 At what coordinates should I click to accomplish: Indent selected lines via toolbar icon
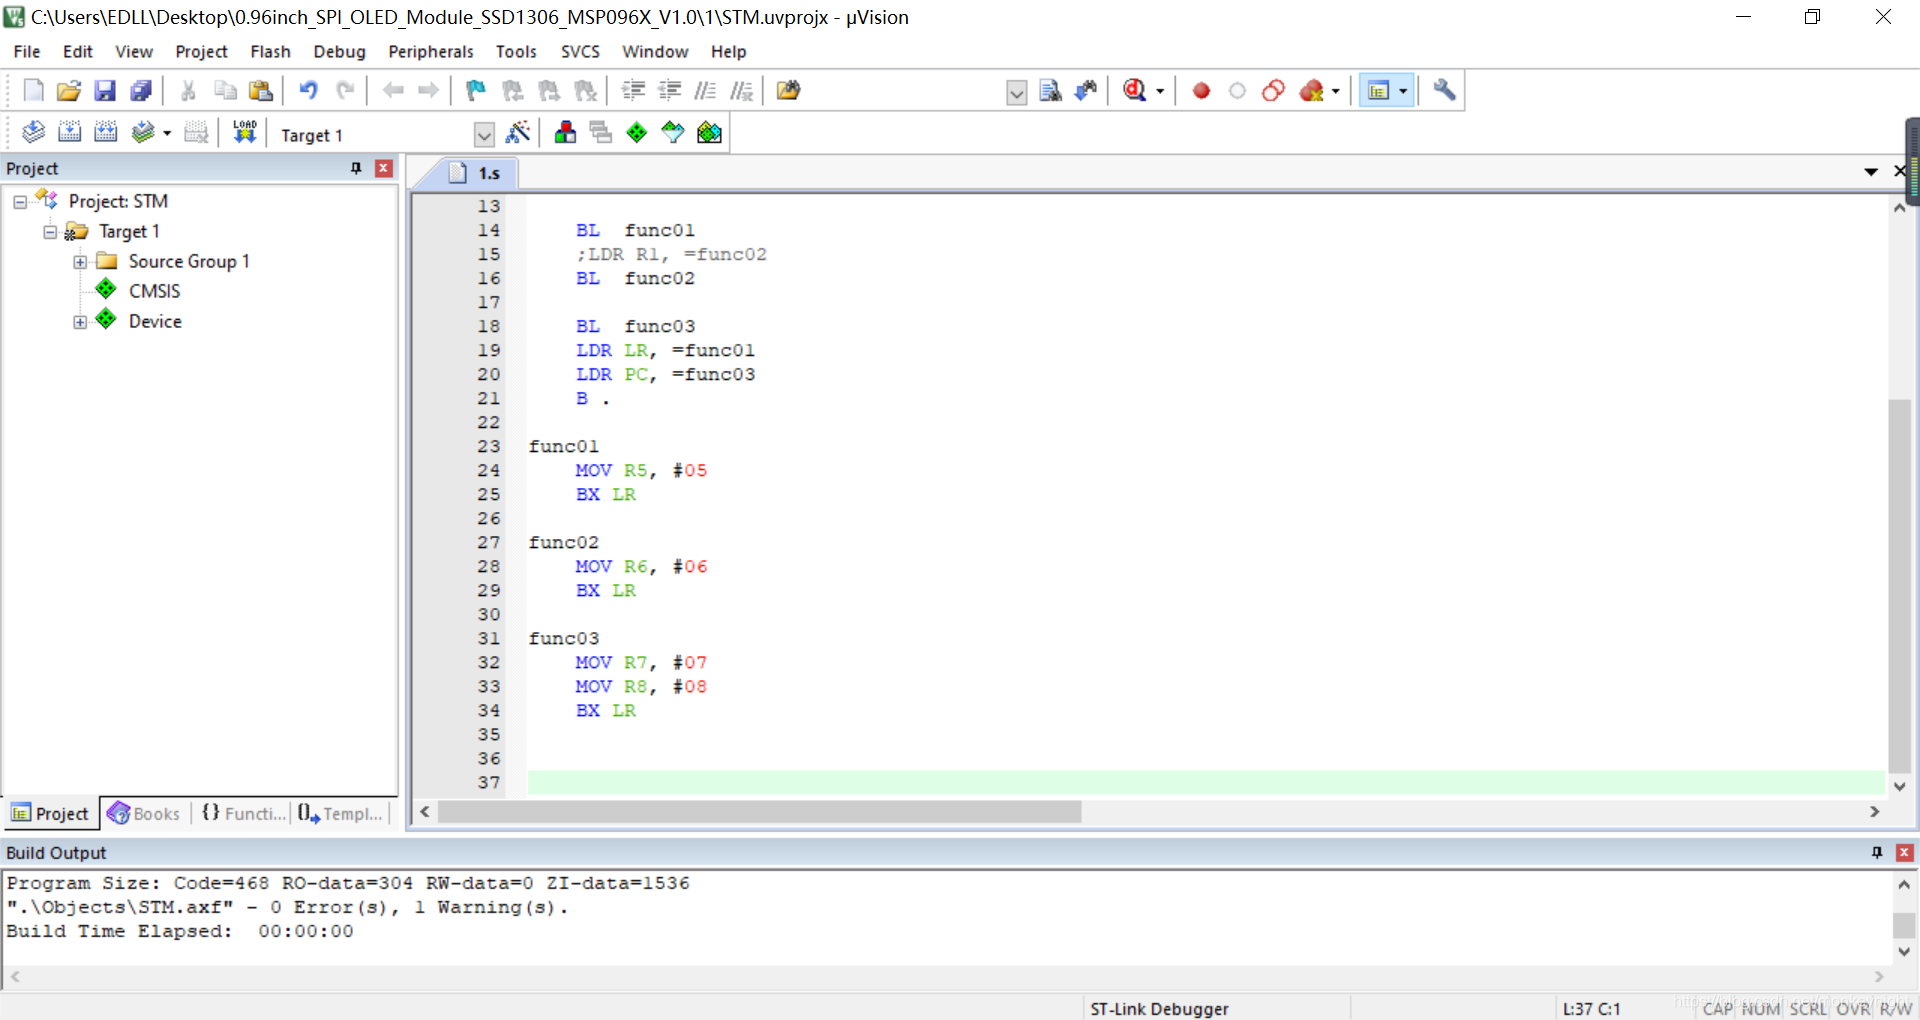point(633,91)
